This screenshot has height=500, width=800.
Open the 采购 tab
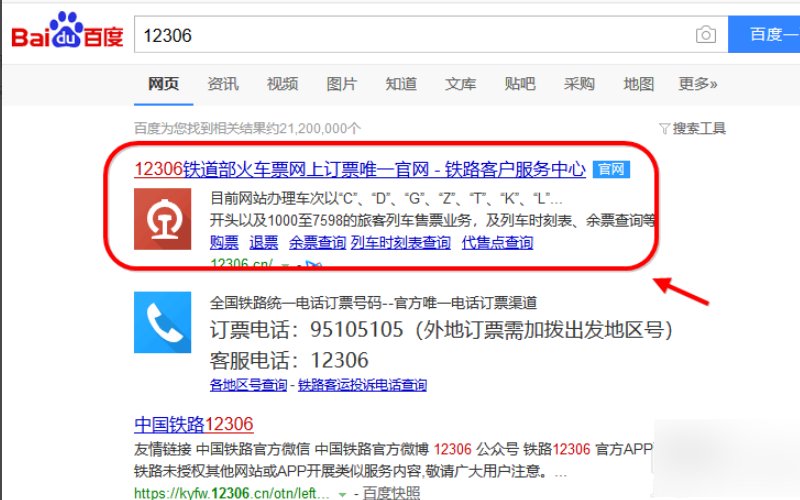tap(579, 84)
